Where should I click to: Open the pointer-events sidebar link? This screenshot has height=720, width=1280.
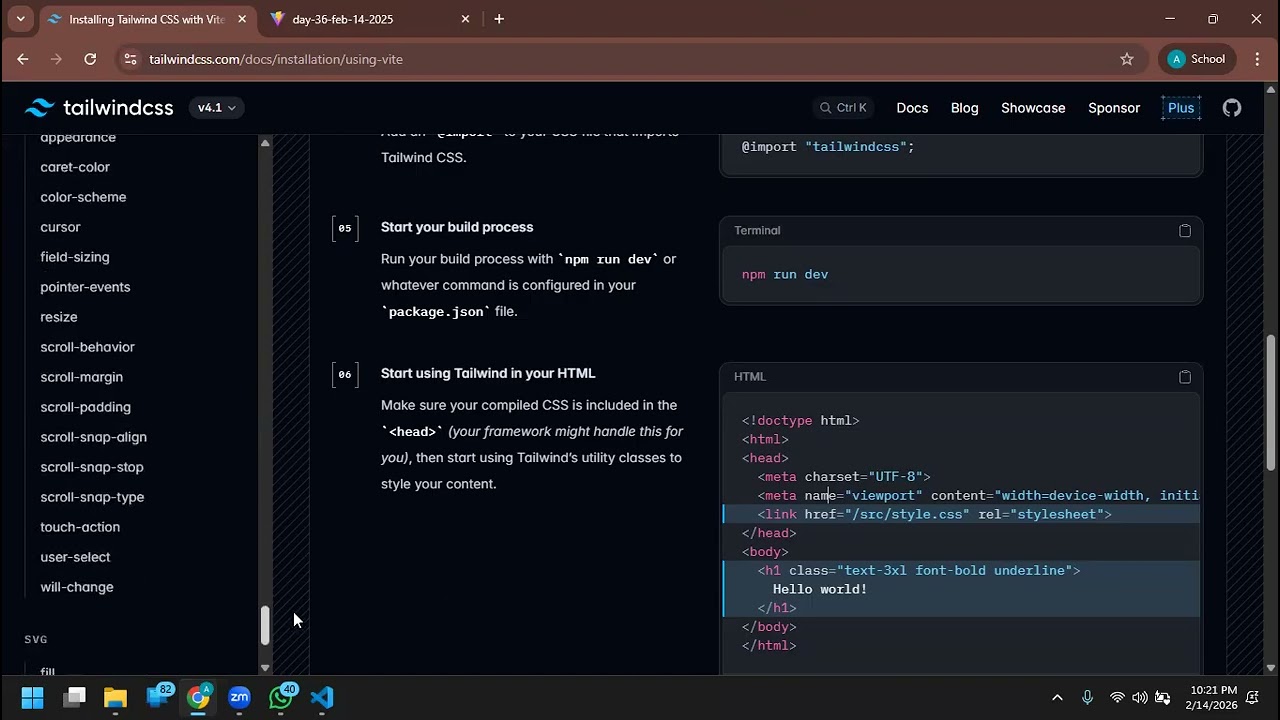click(x=85, y=287)
